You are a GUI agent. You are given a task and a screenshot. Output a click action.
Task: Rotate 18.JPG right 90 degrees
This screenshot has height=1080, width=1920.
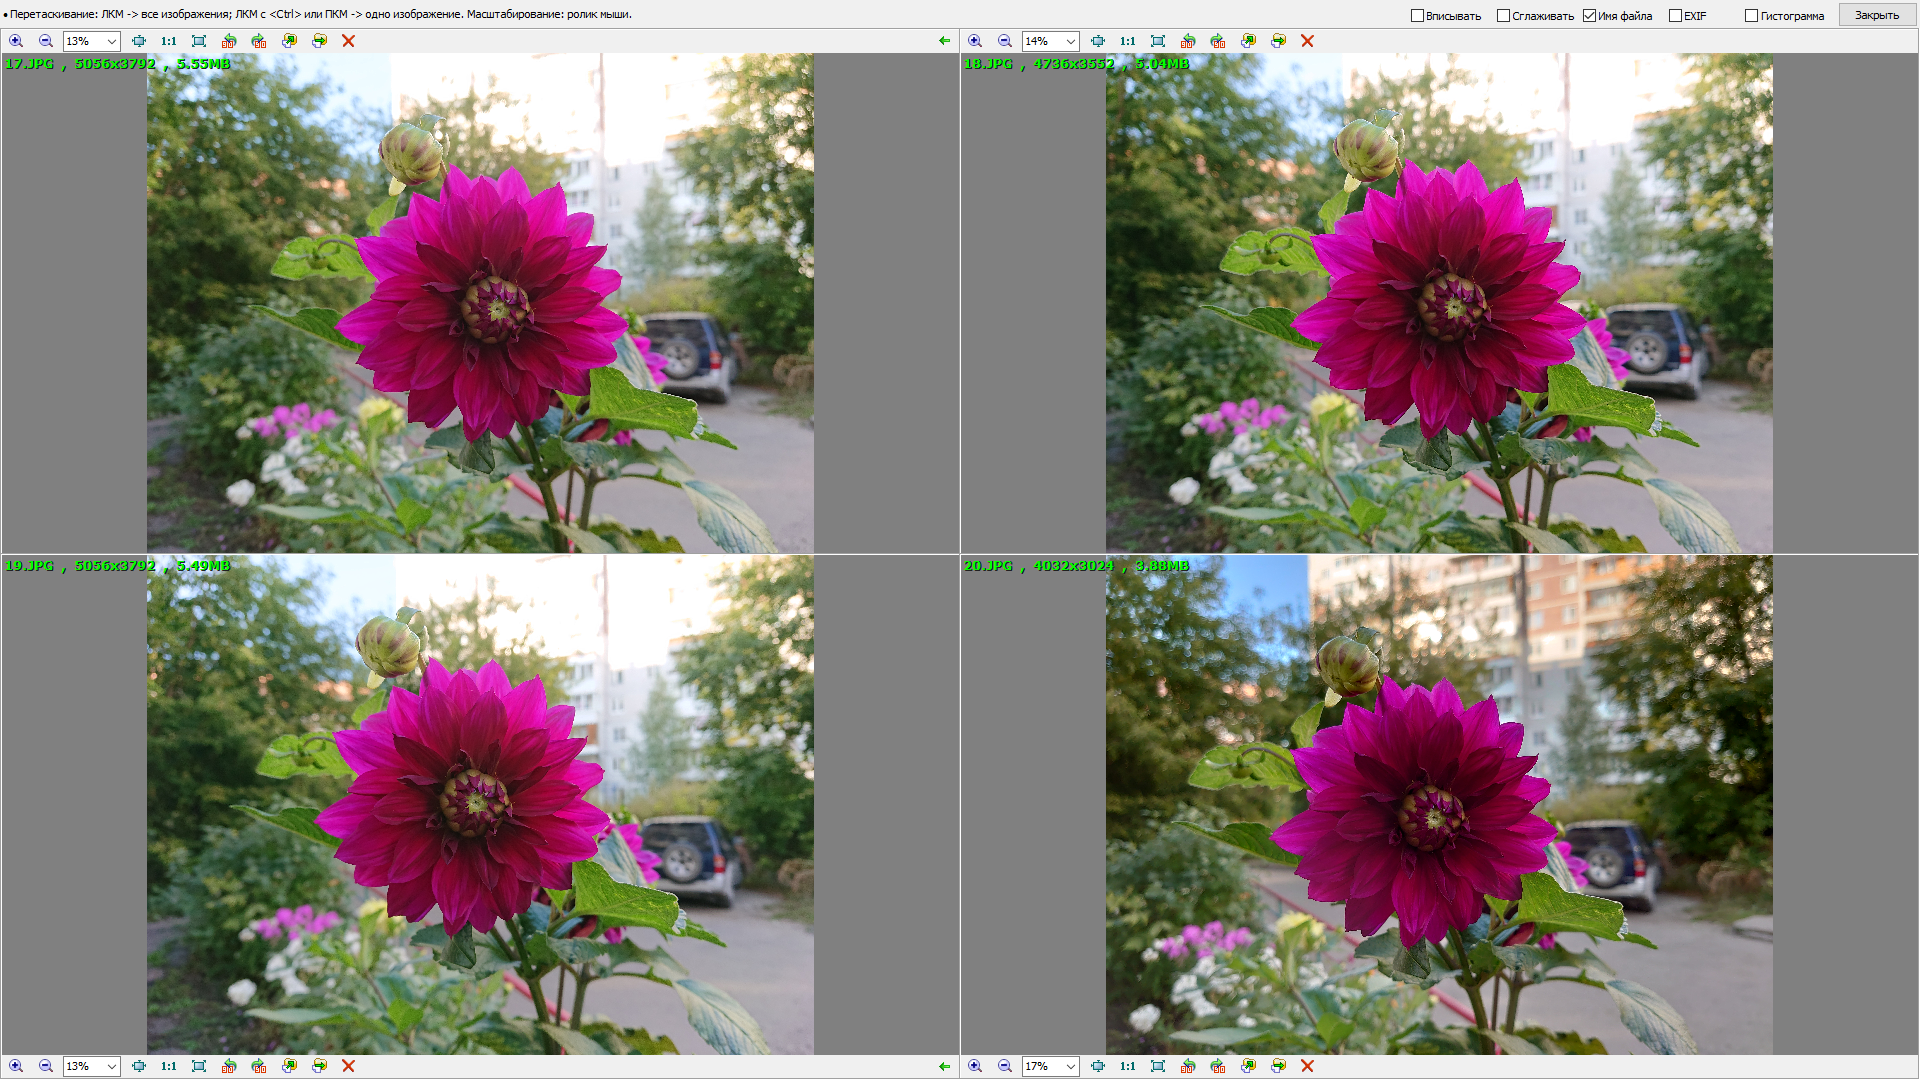pyautogui.click(x=1218, y=41)
